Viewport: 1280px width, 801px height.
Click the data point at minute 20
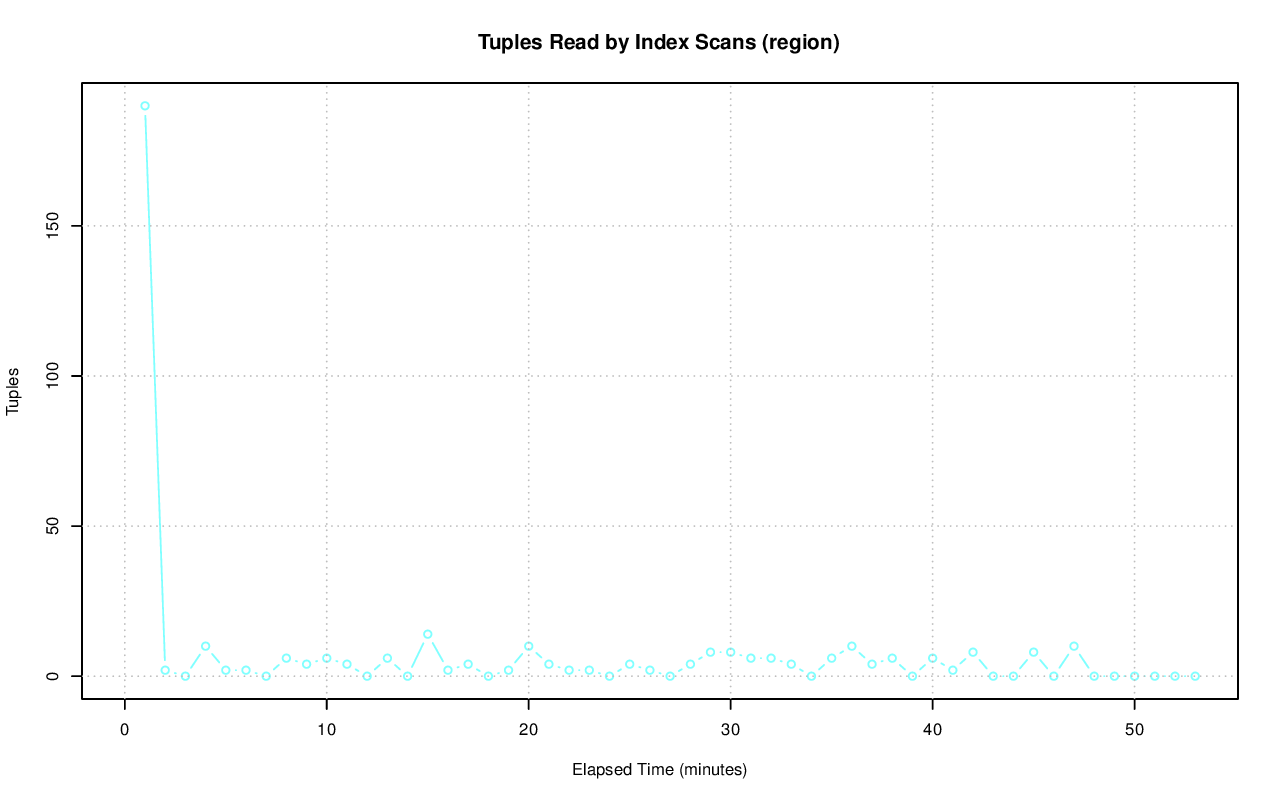[528, 646]
